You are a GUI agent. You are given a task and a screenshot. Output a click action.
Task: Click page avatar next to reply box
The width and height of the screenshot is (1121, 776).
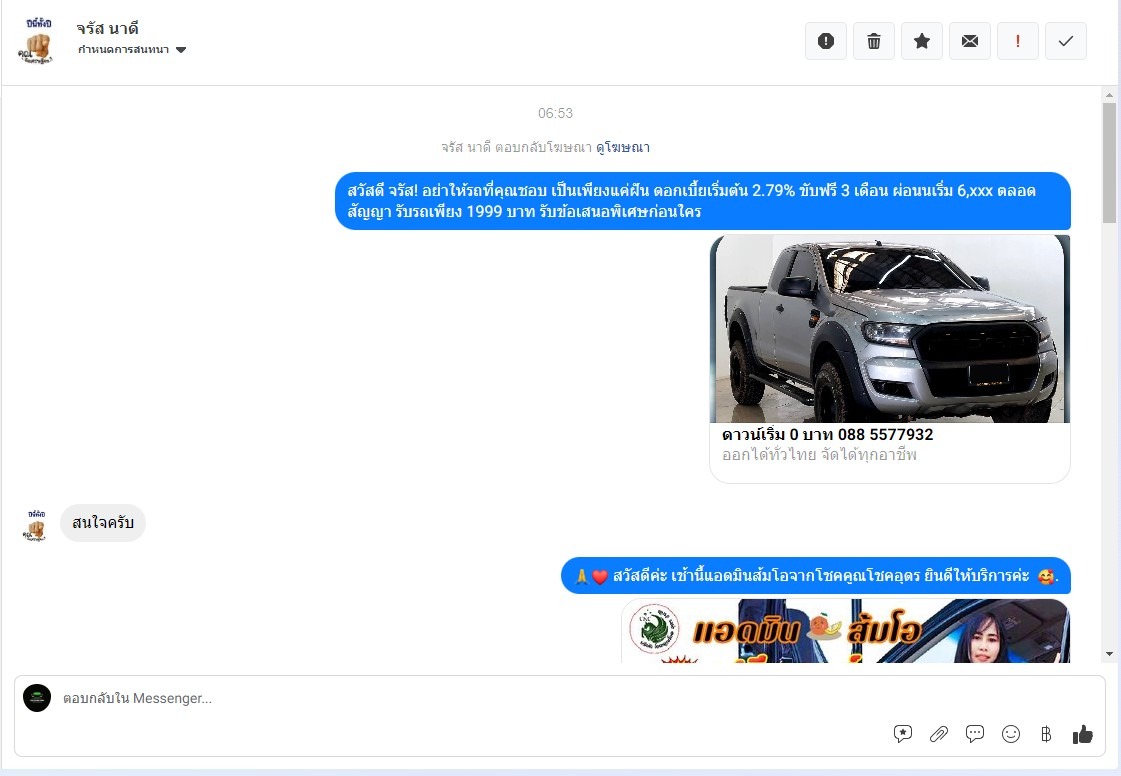click(x=37, y=698)
